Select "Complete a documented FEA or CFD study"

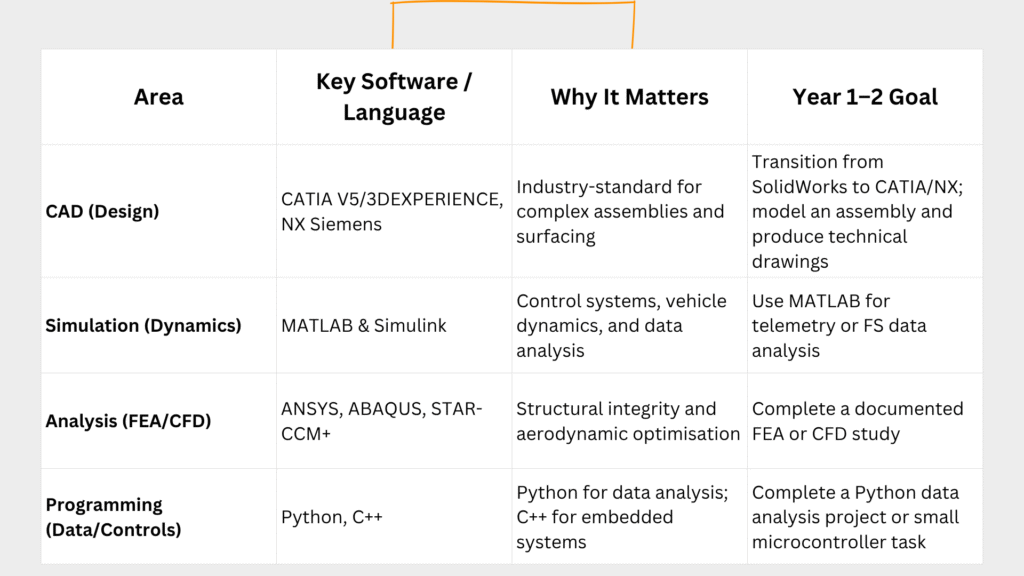tap(857, 421)
